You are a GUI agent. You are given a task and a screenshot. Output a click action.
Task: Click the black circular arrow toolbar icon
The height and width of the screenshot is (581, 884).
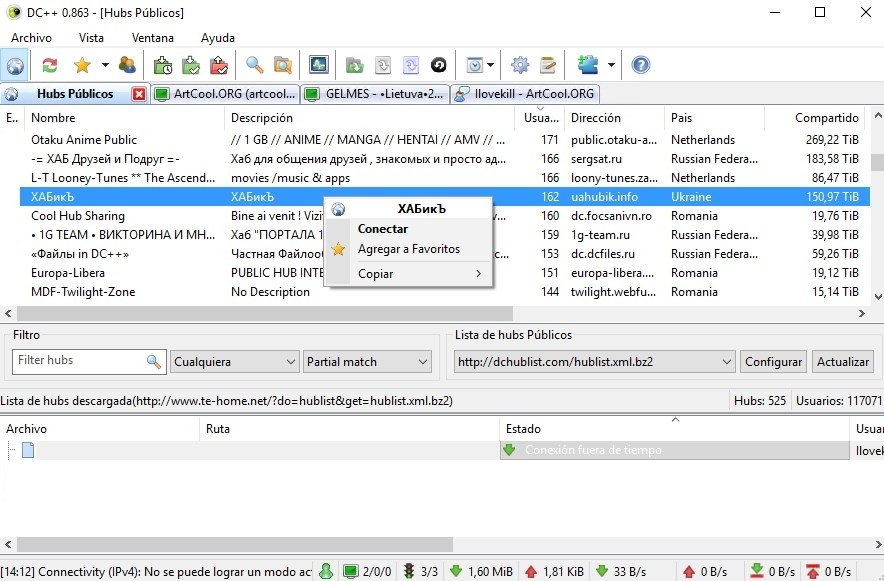tap(439, 65)
